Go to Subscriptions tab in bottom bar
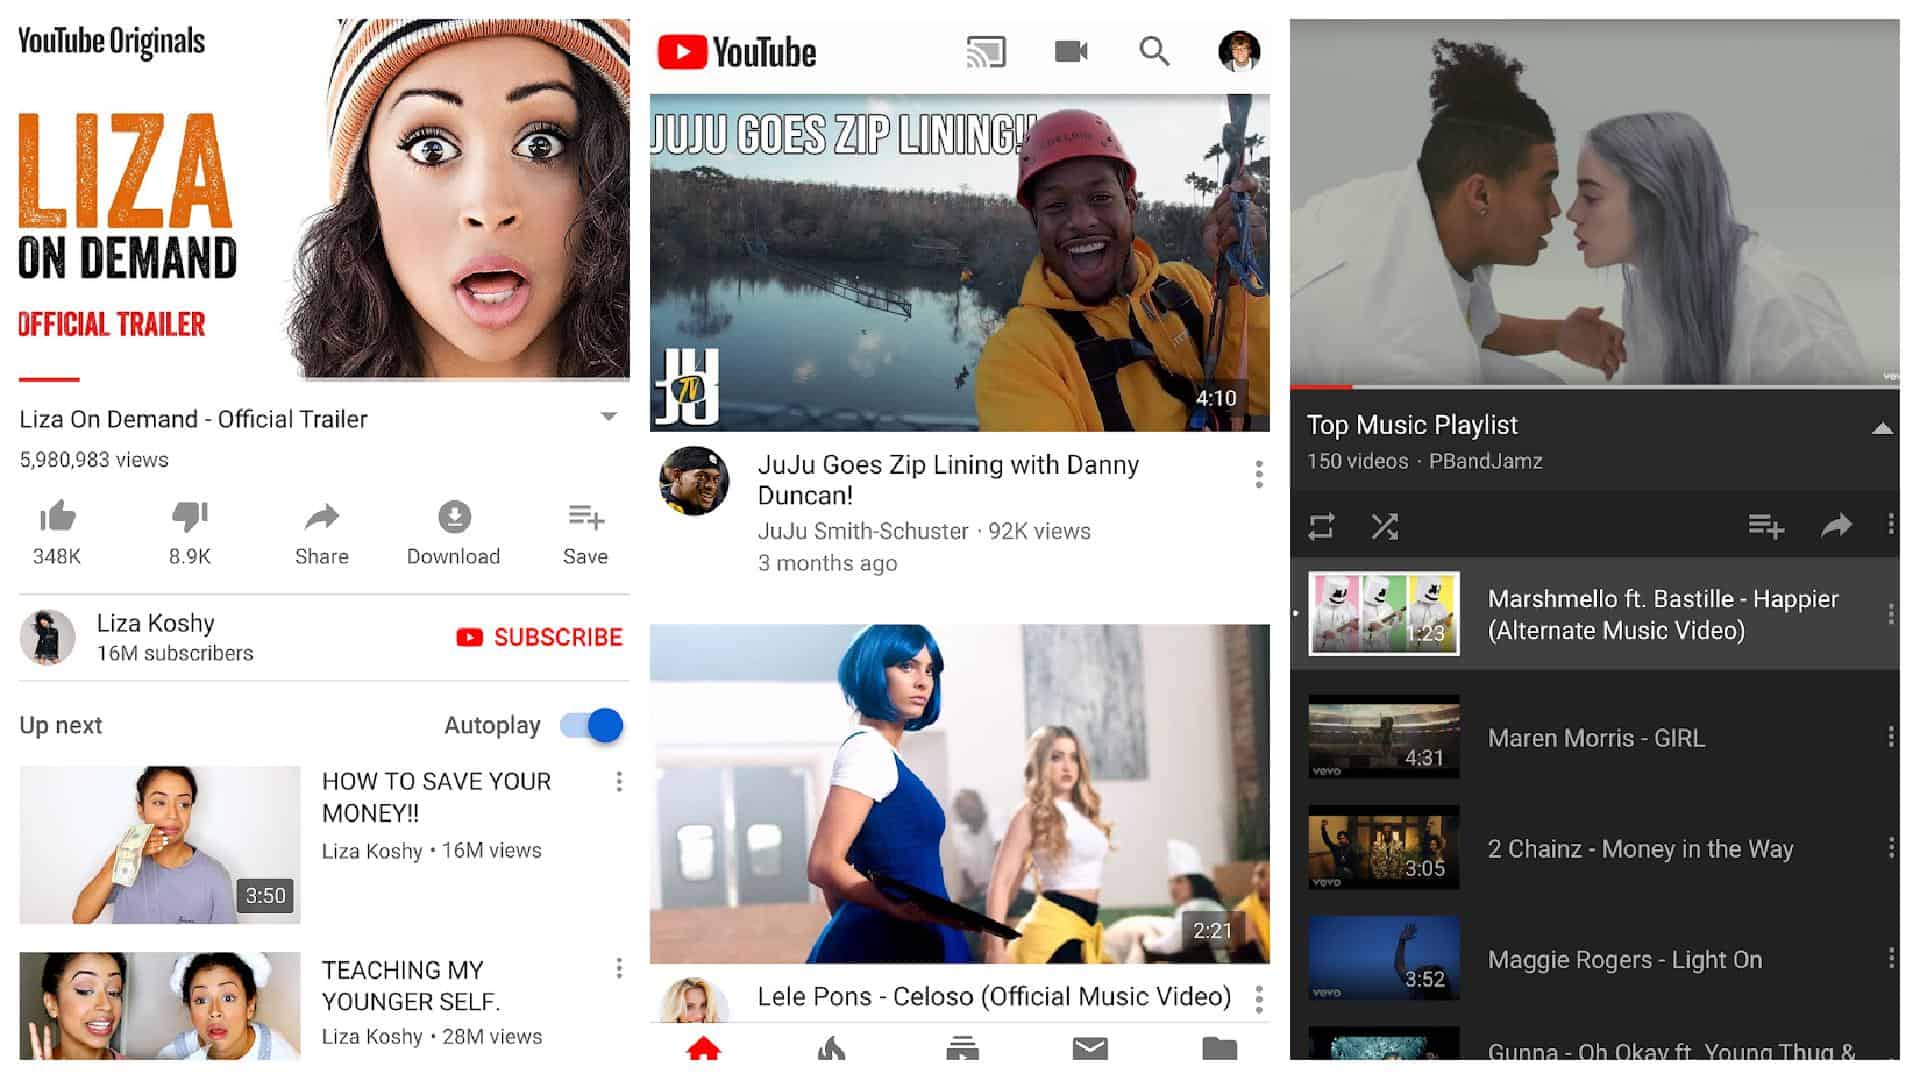The height and width of the screenshot is (1080, 1920). click(x=962, y=1048)
